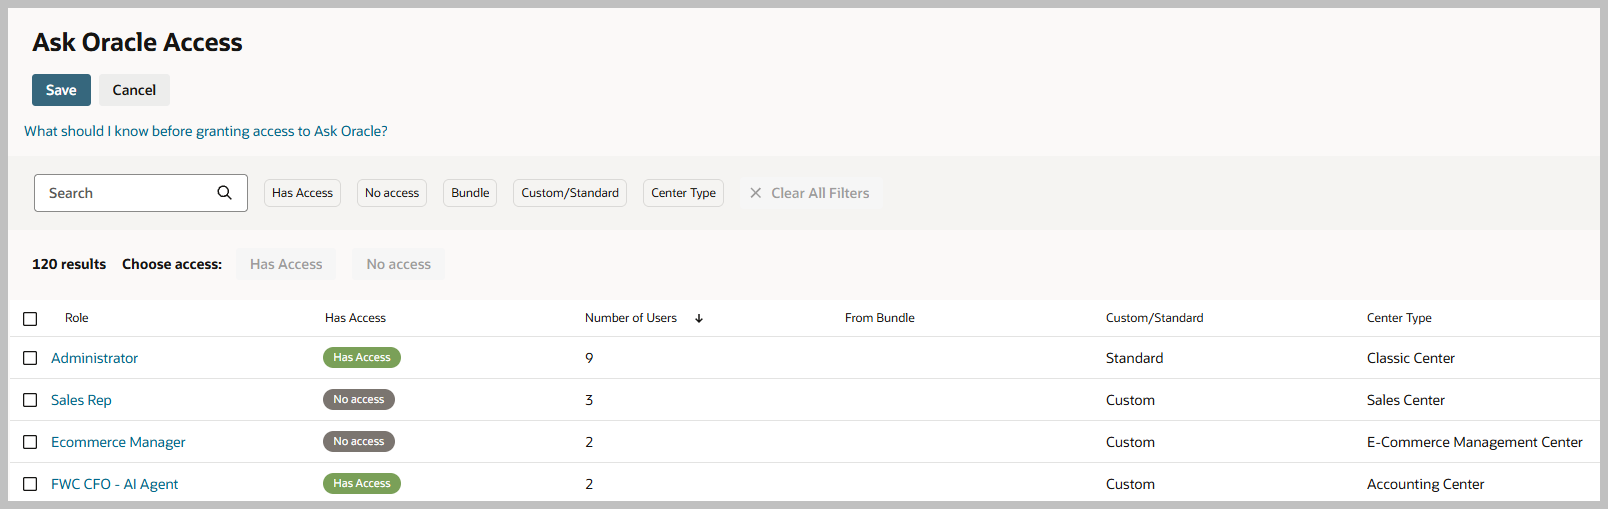Screen dimensions: 1608x509
Task: Check the FWC CFO - AI Agent checkbox
Action: (x=30, y=484)
